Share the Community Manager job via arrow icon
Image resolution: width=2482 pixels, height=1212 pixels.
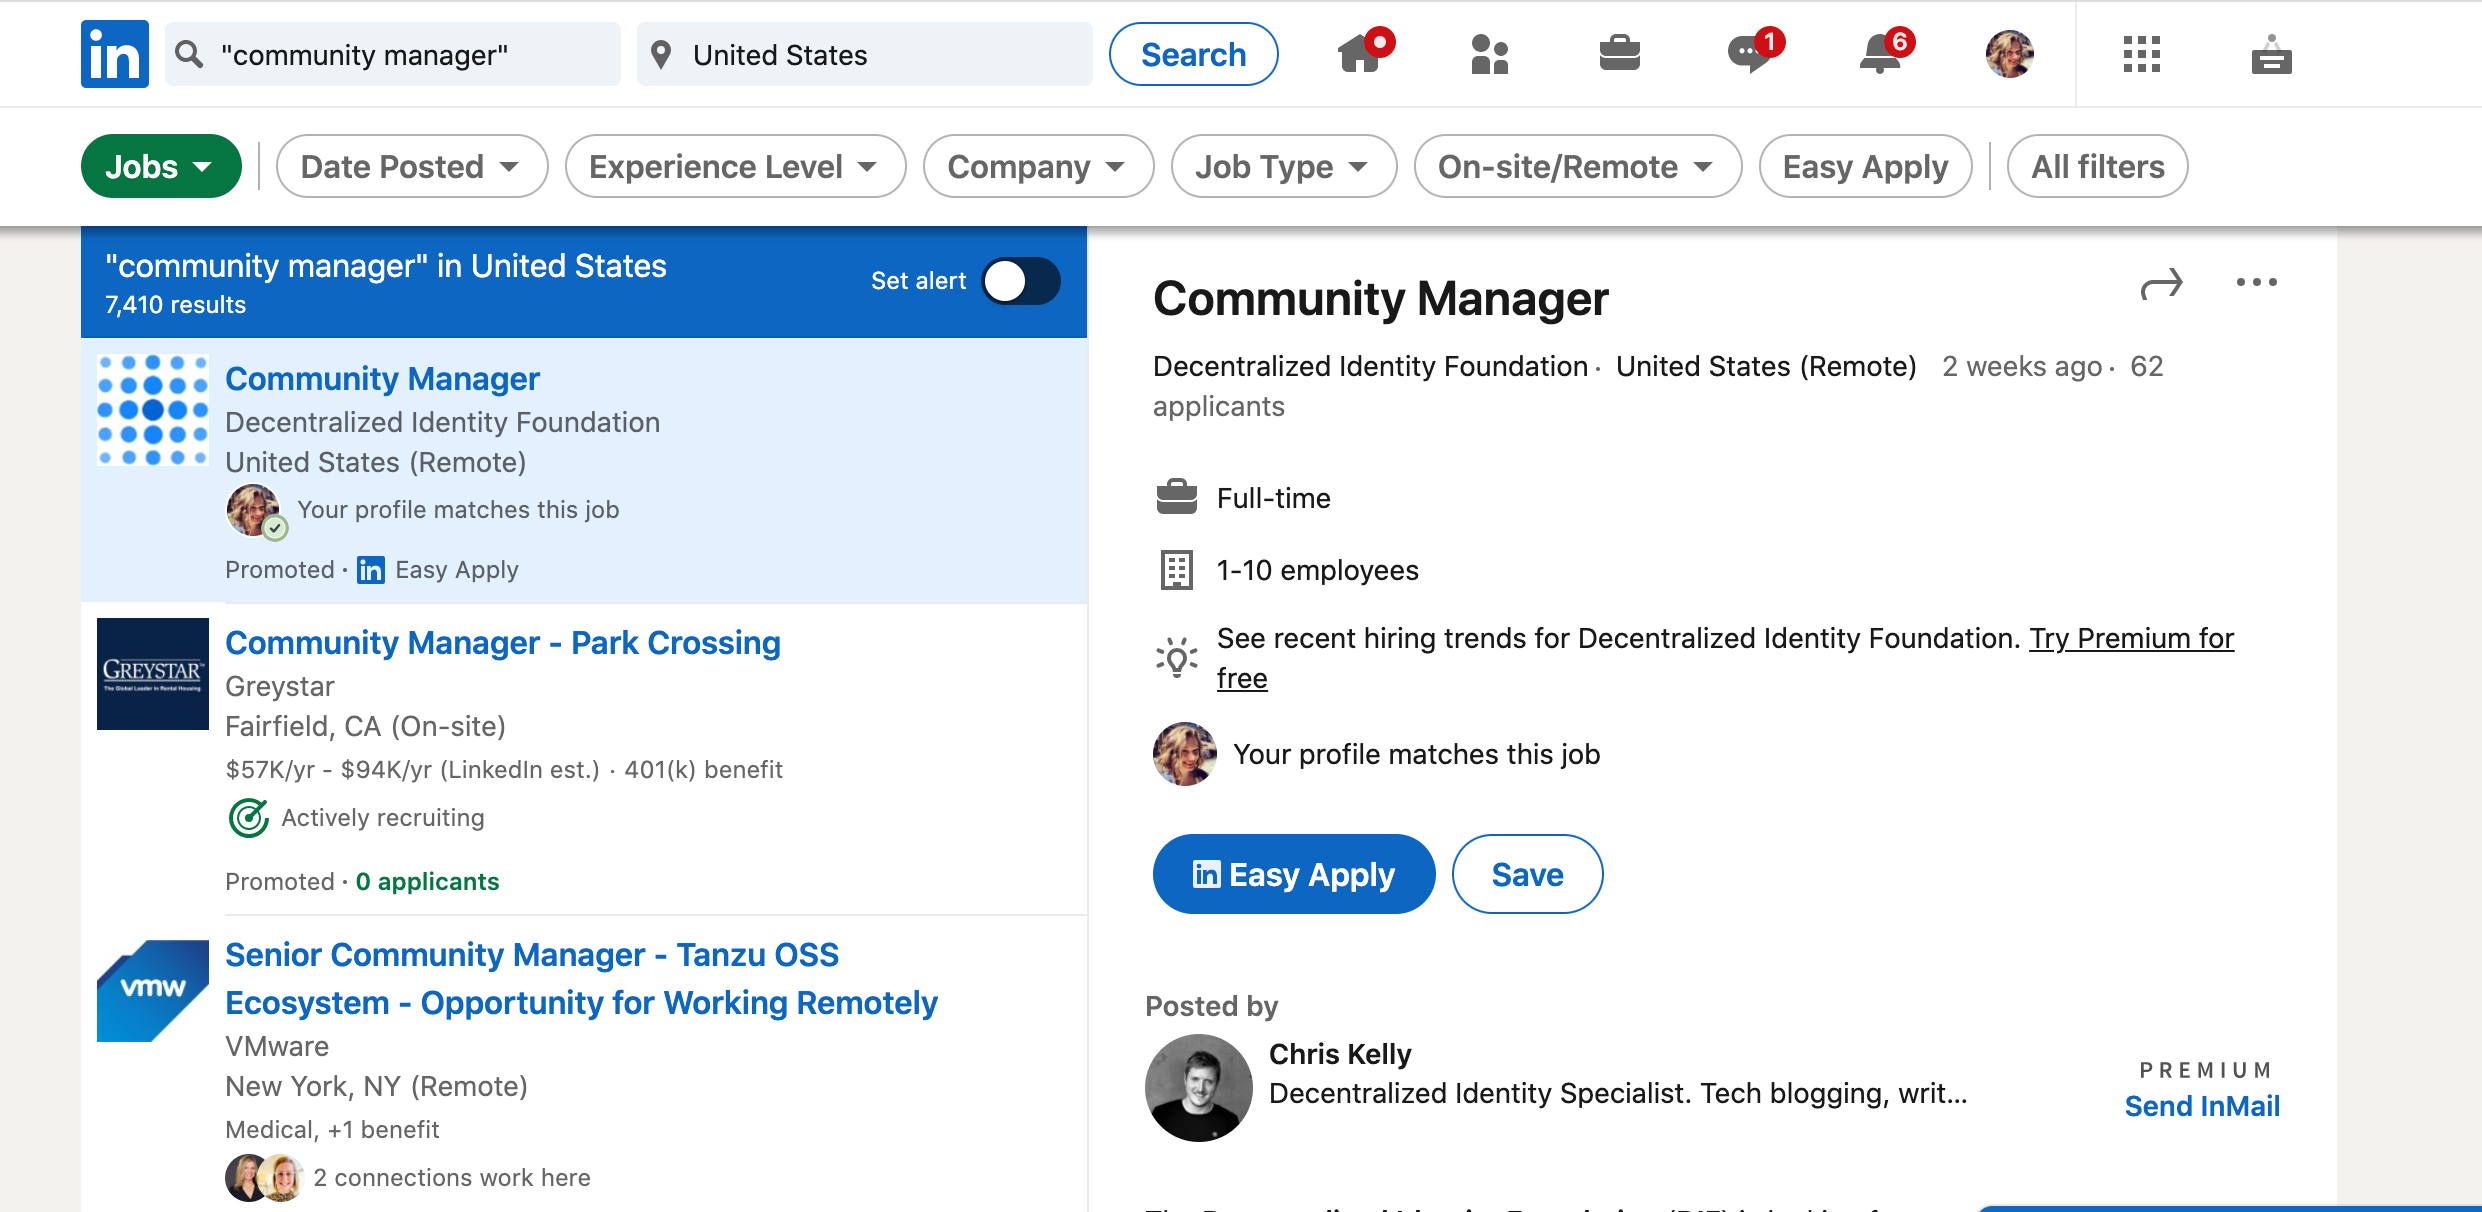click(x=2161, y=284)
